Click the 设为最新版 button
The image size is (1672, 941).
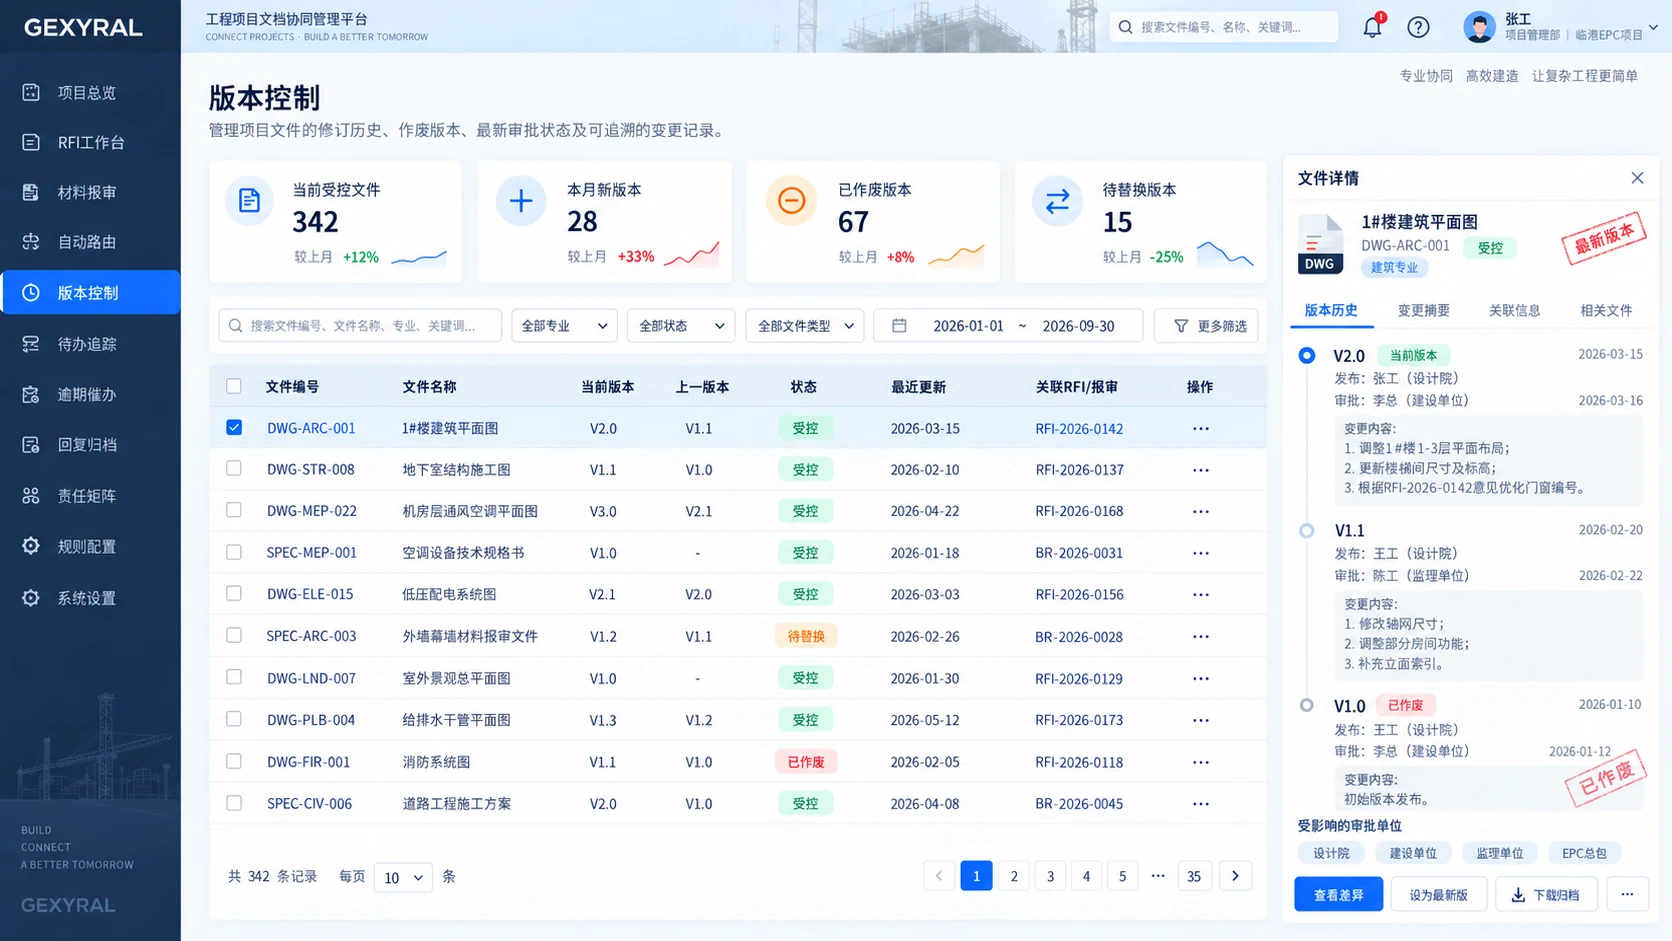pyautogui.click(x=1438, y=895)
